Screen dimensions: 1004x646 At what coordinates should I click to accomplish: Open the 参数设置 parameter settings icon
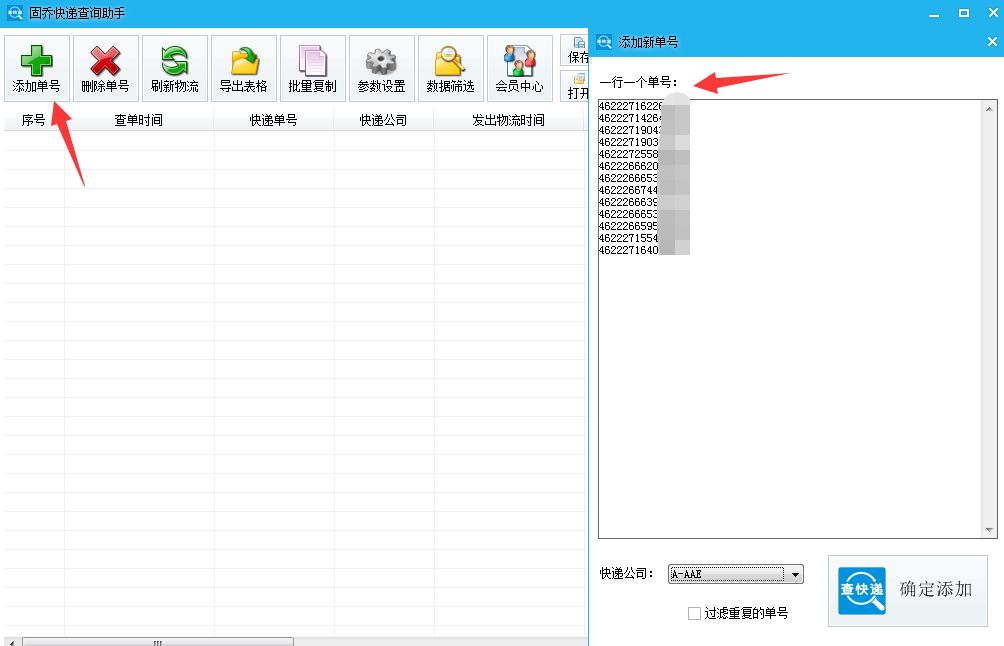pos(381,67)
